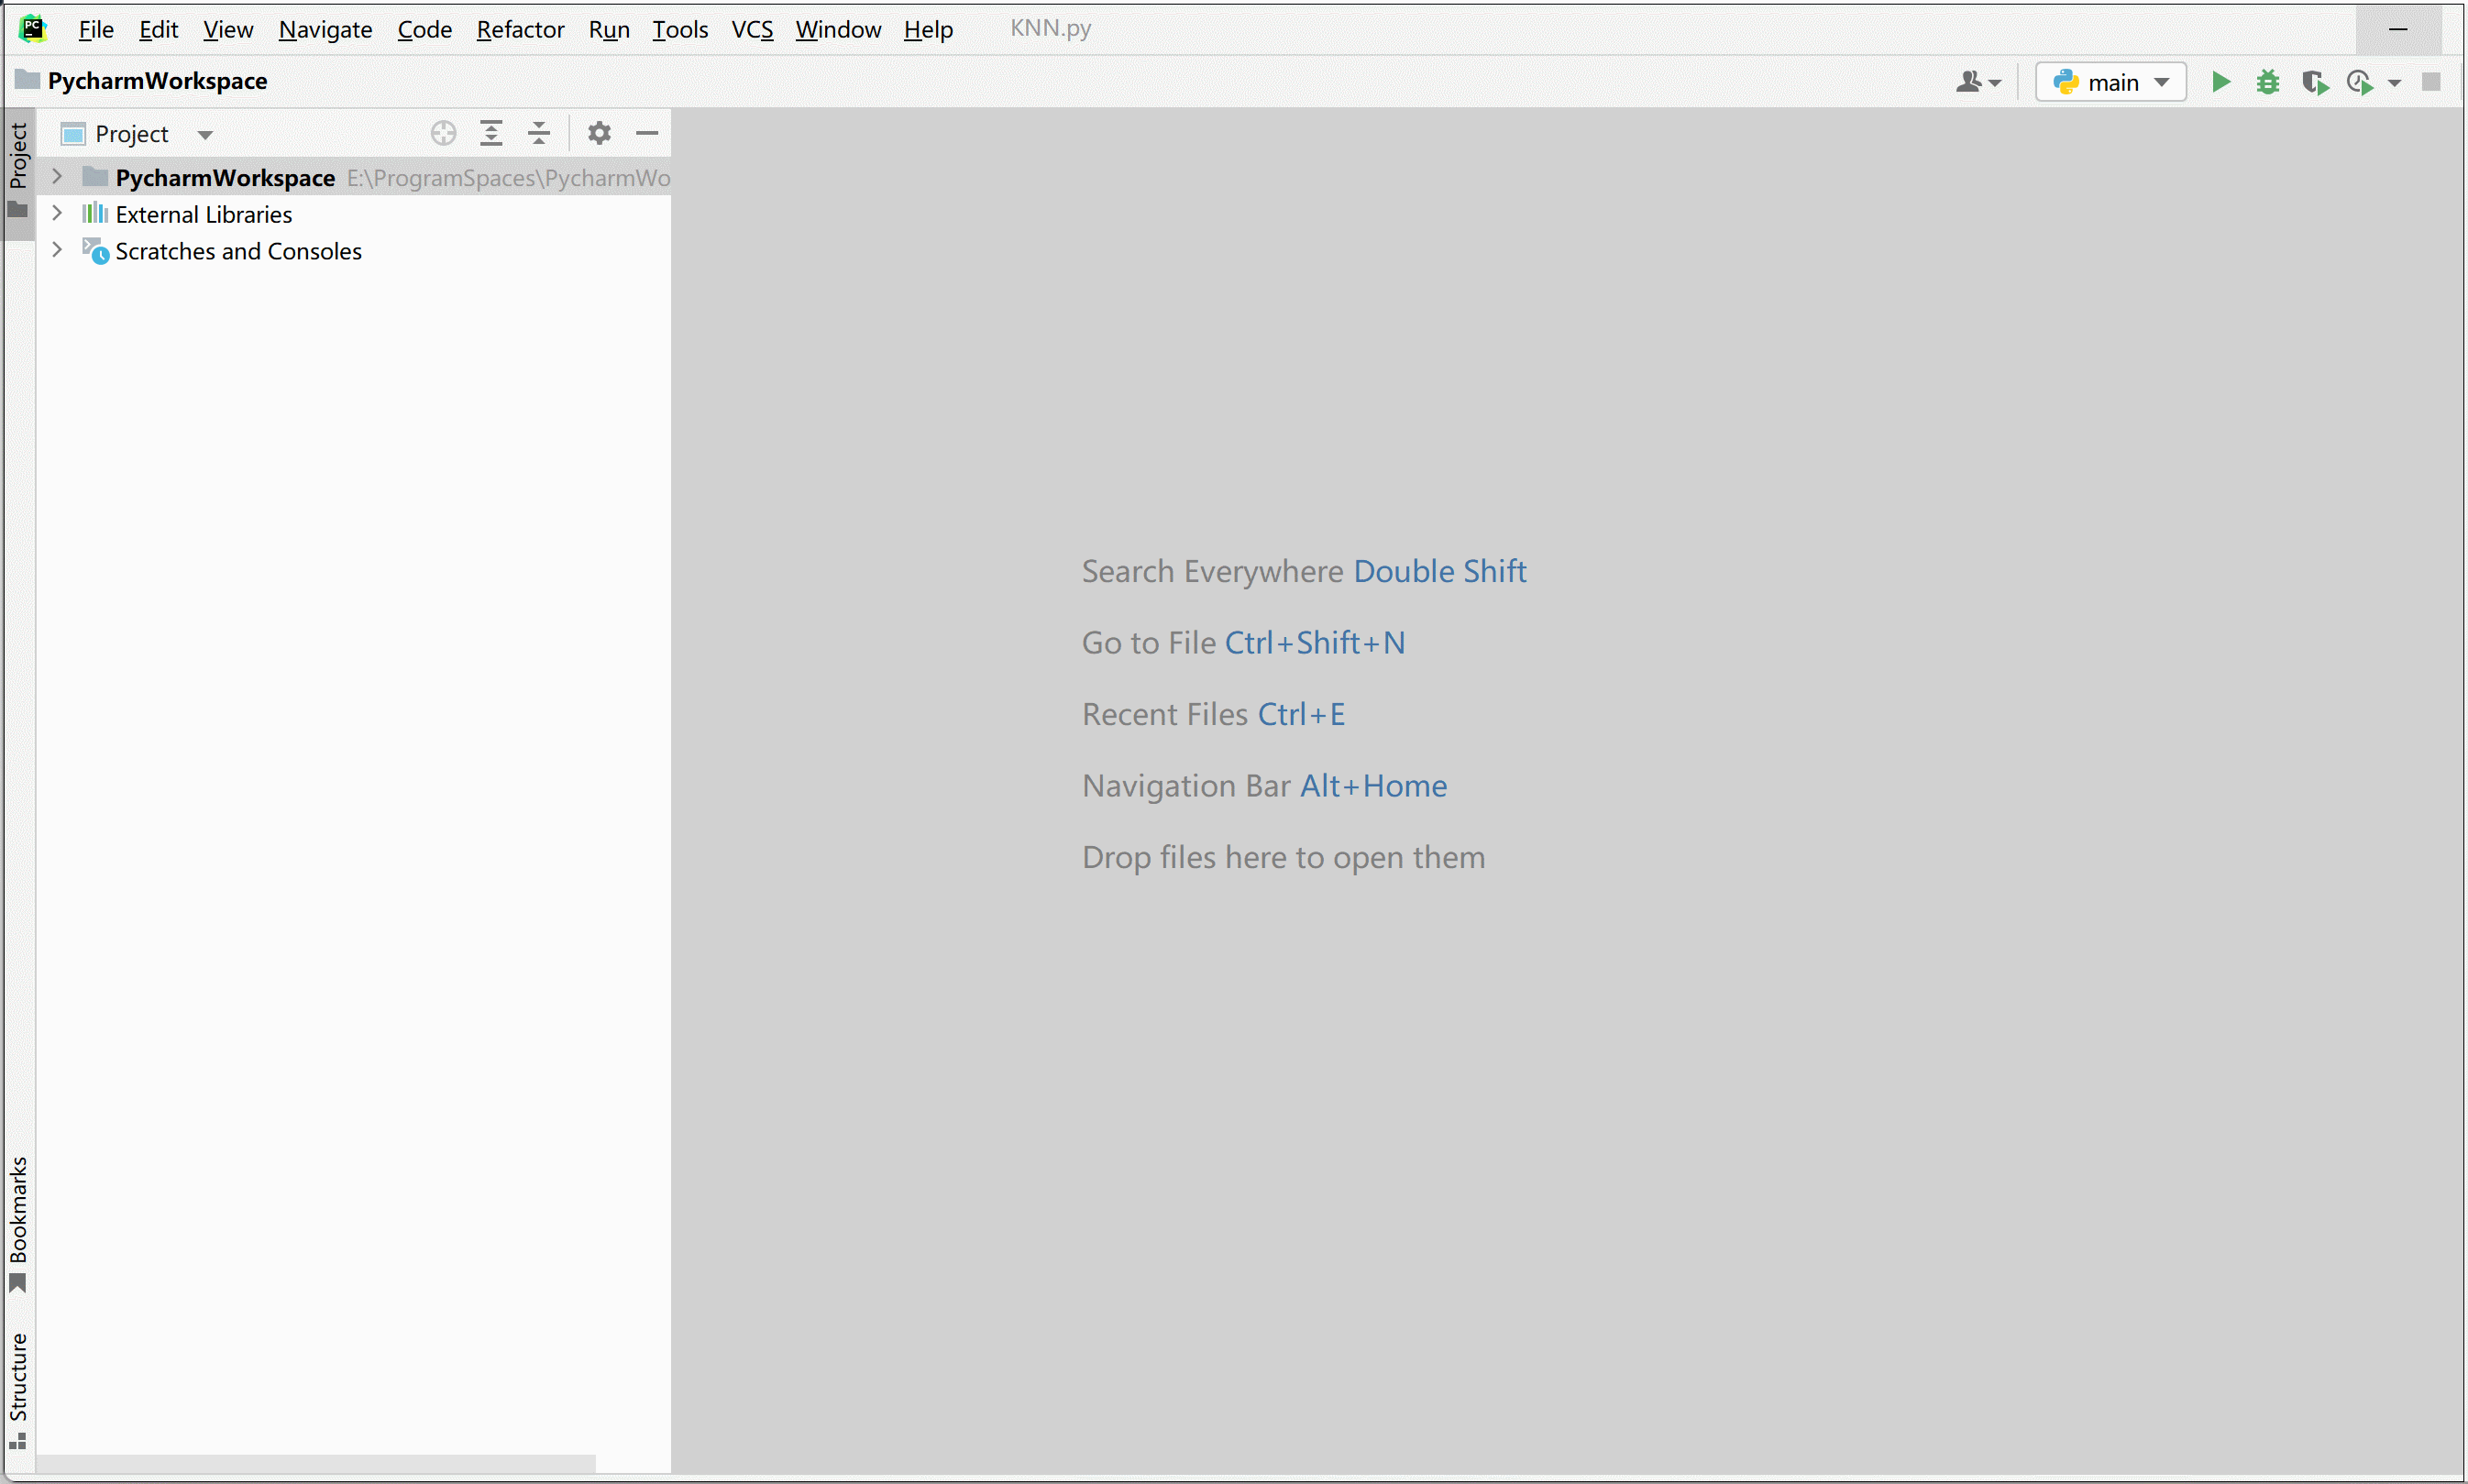Viewport: 2468px width, 1484px height.
Task: Open the File menu
Action: [x=96, y=29]
